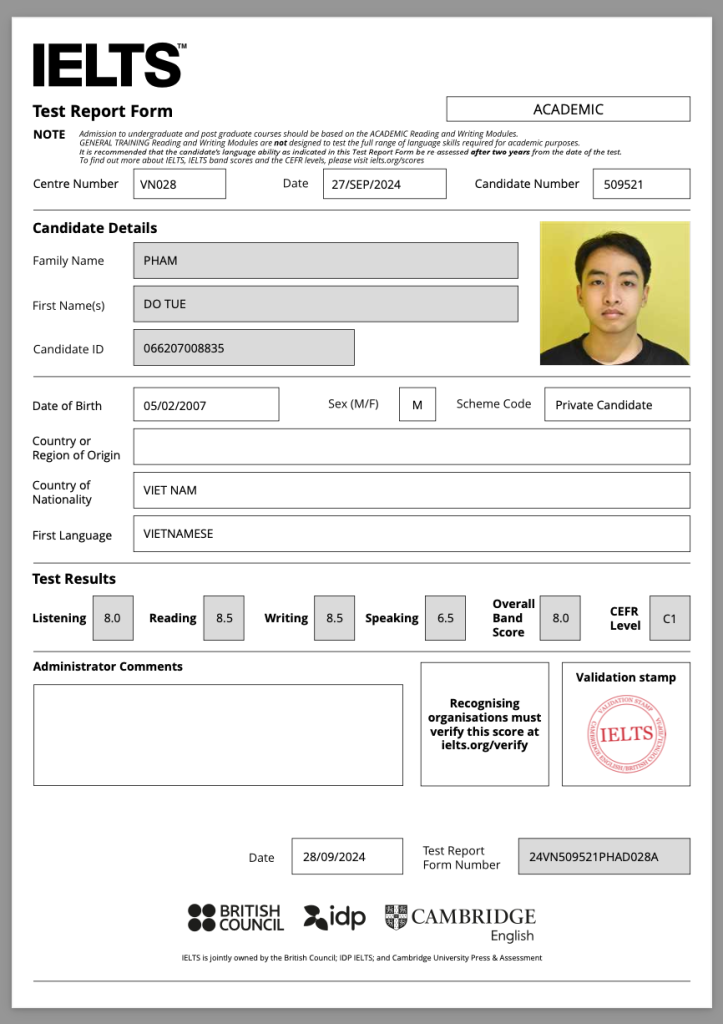Click the bold 'NOTE' label

(49, 135)
